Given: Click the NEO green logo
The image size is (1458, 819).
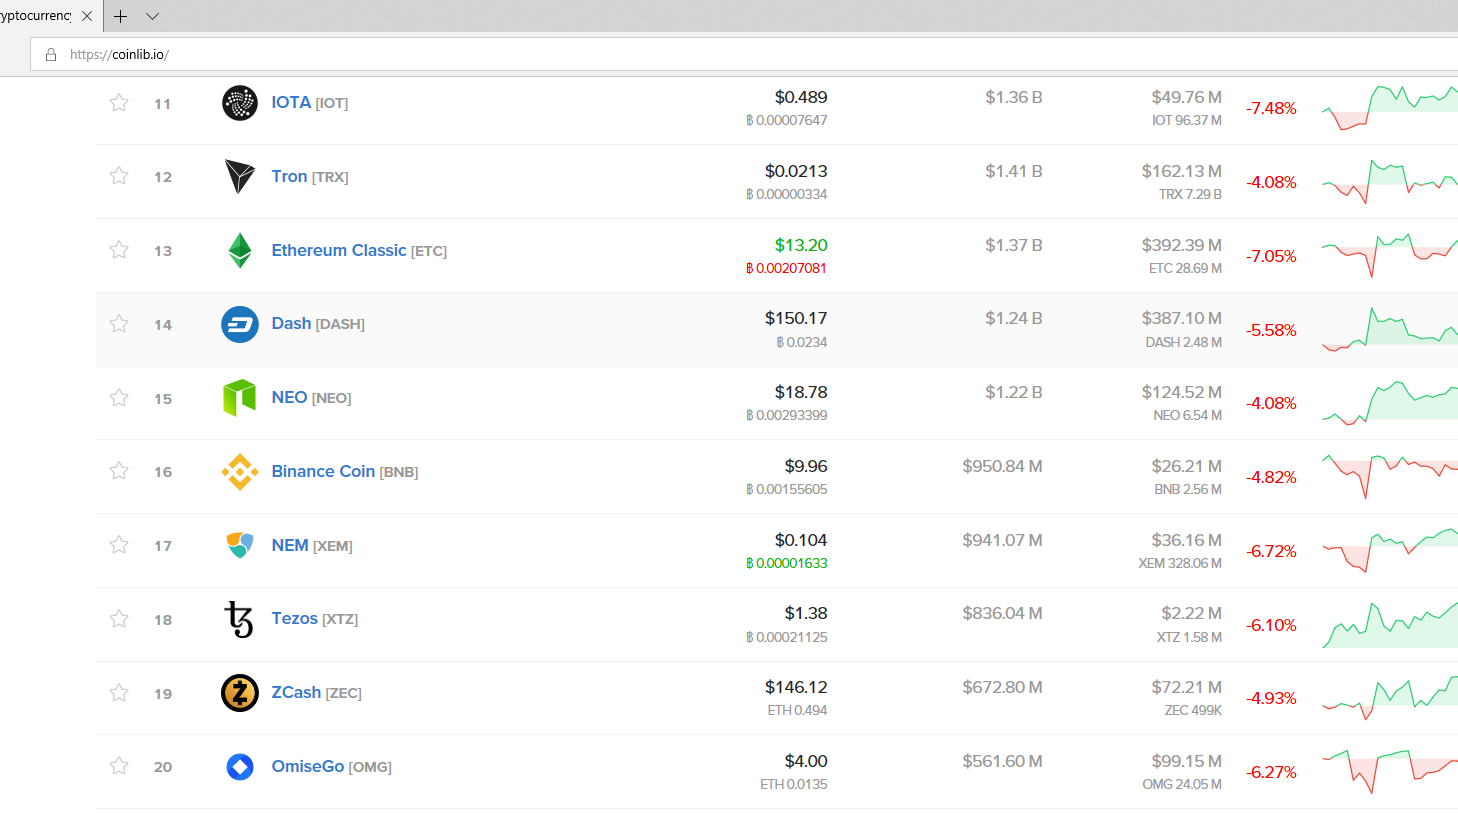Looking at the screenshot, I should (240, 398).
